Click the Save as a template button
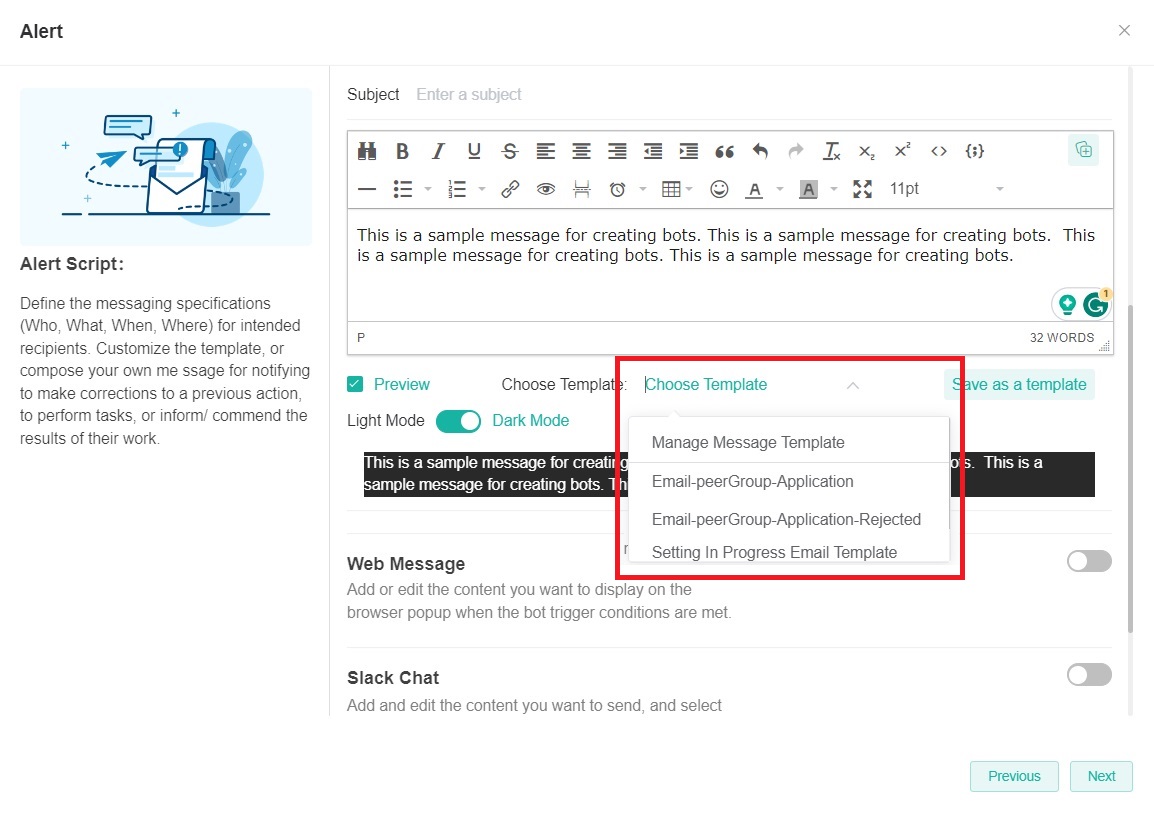 (x=1019, y=384)
